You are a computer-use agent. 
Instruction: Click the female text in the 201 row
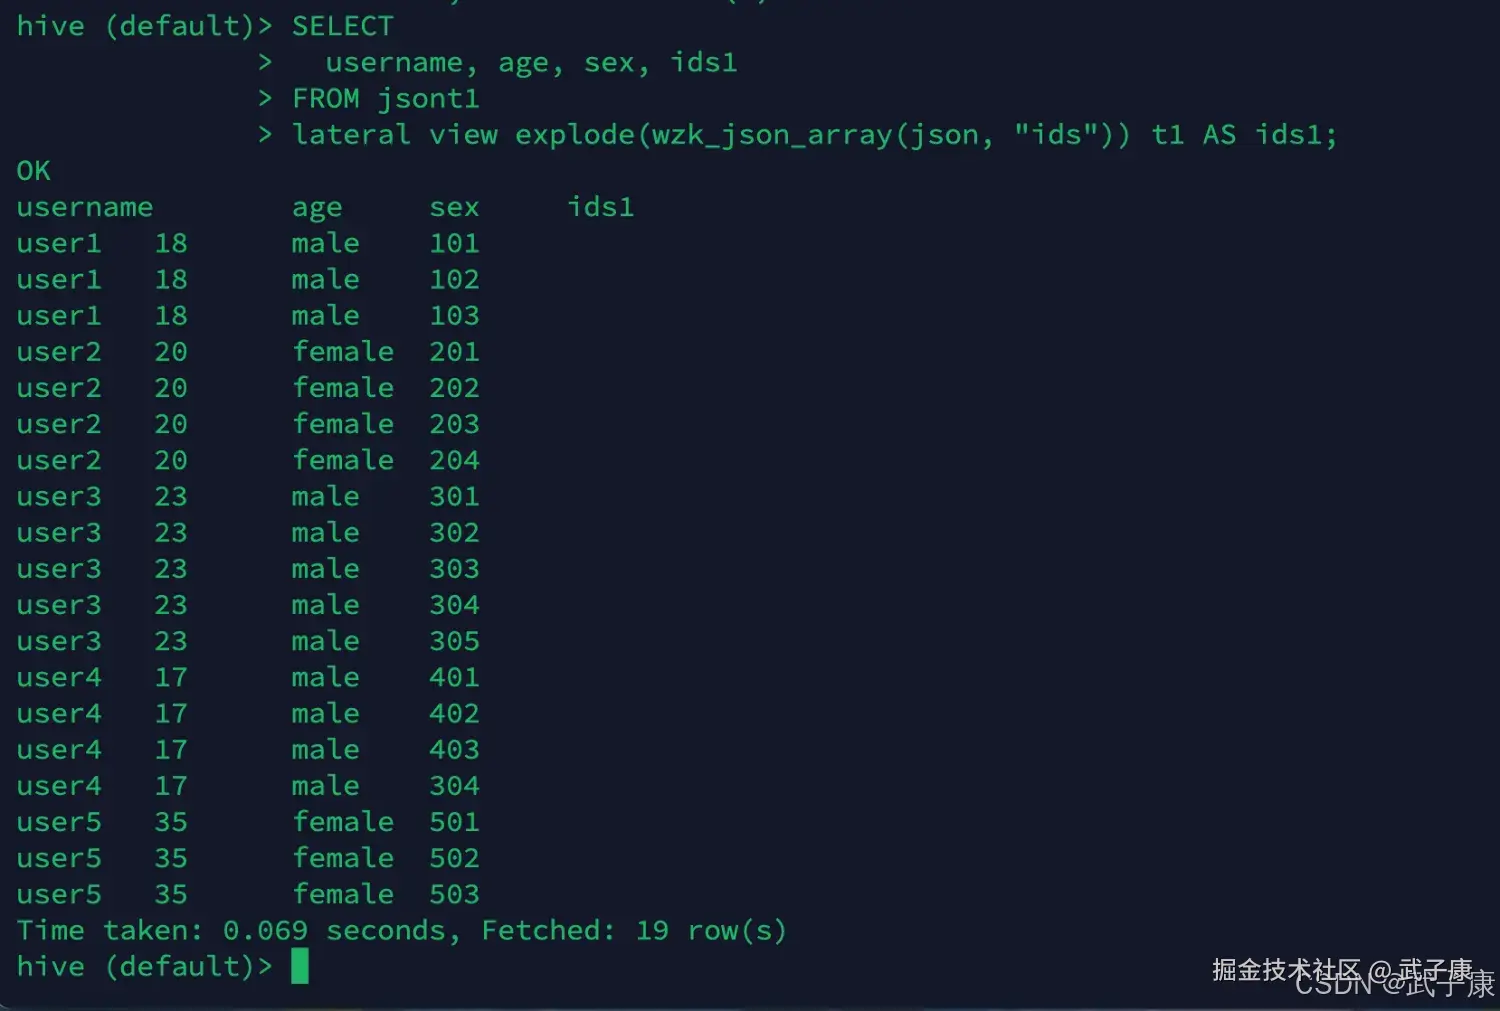[342, 352]
